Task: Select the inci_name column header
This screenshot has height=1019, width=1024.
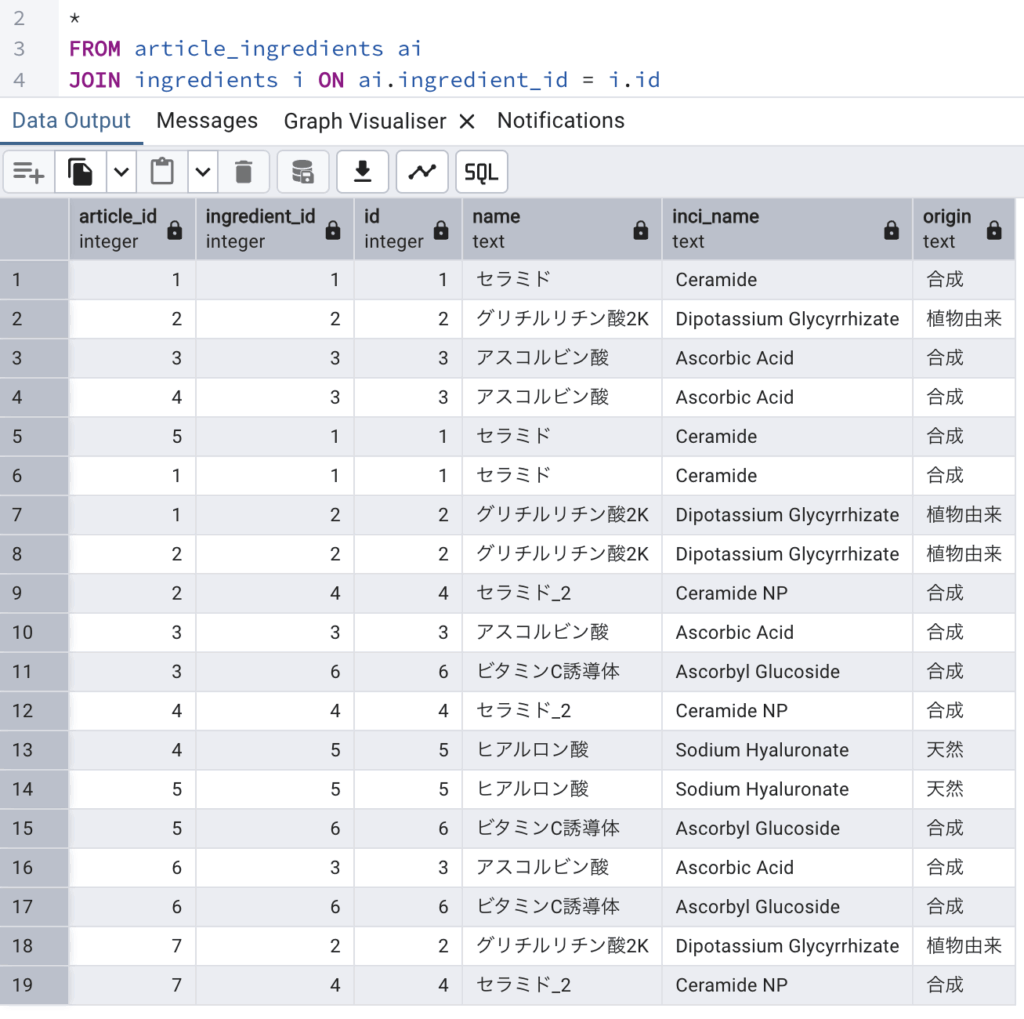Action: 787,229
